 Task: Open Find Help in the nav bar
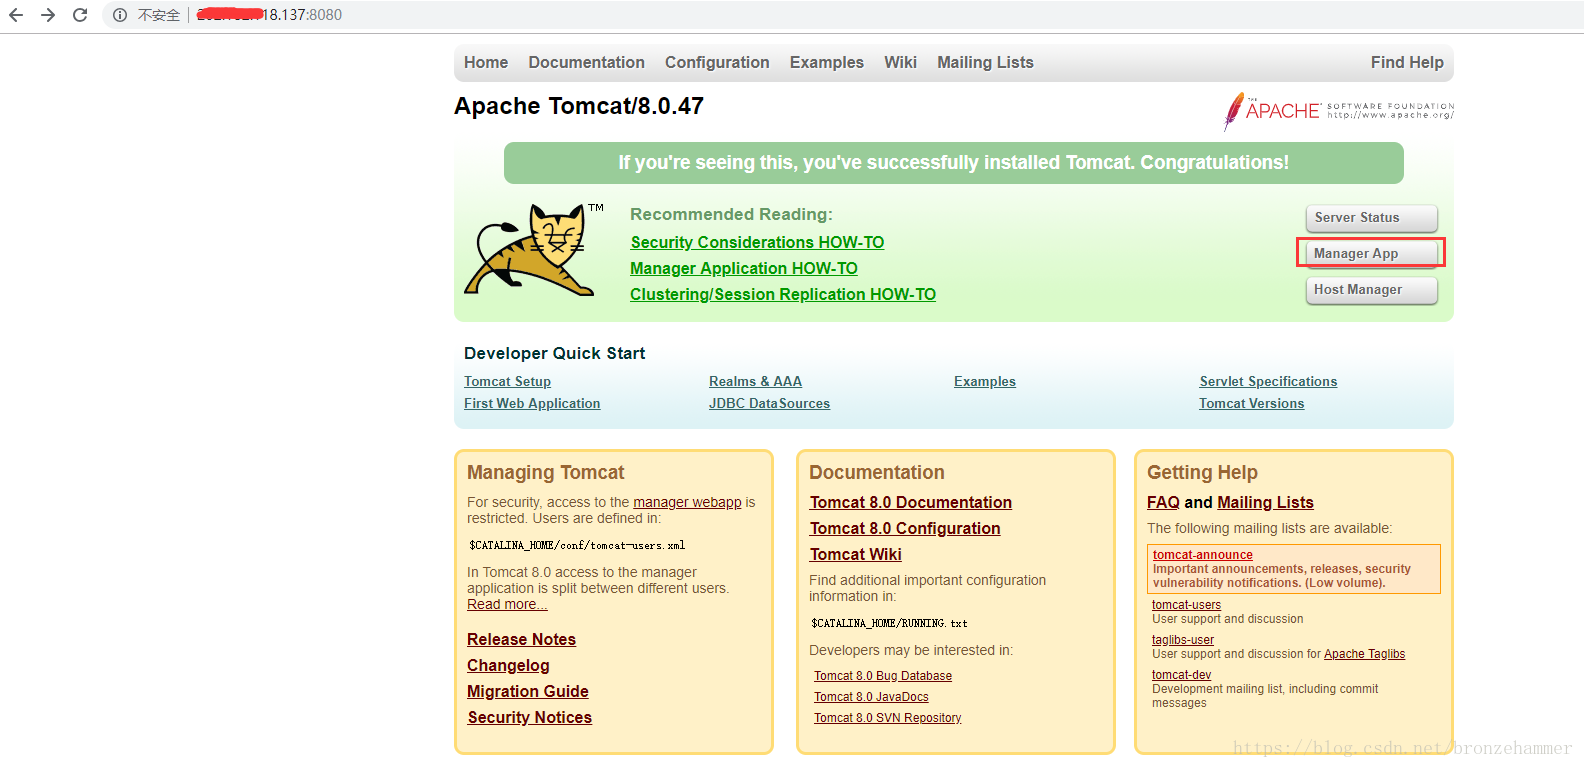pos(1407,62)
